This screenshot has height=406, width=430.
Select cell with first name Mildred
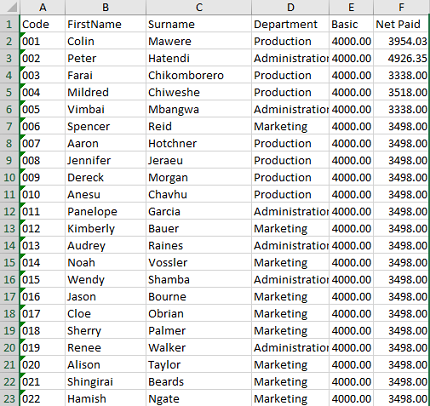106,92
